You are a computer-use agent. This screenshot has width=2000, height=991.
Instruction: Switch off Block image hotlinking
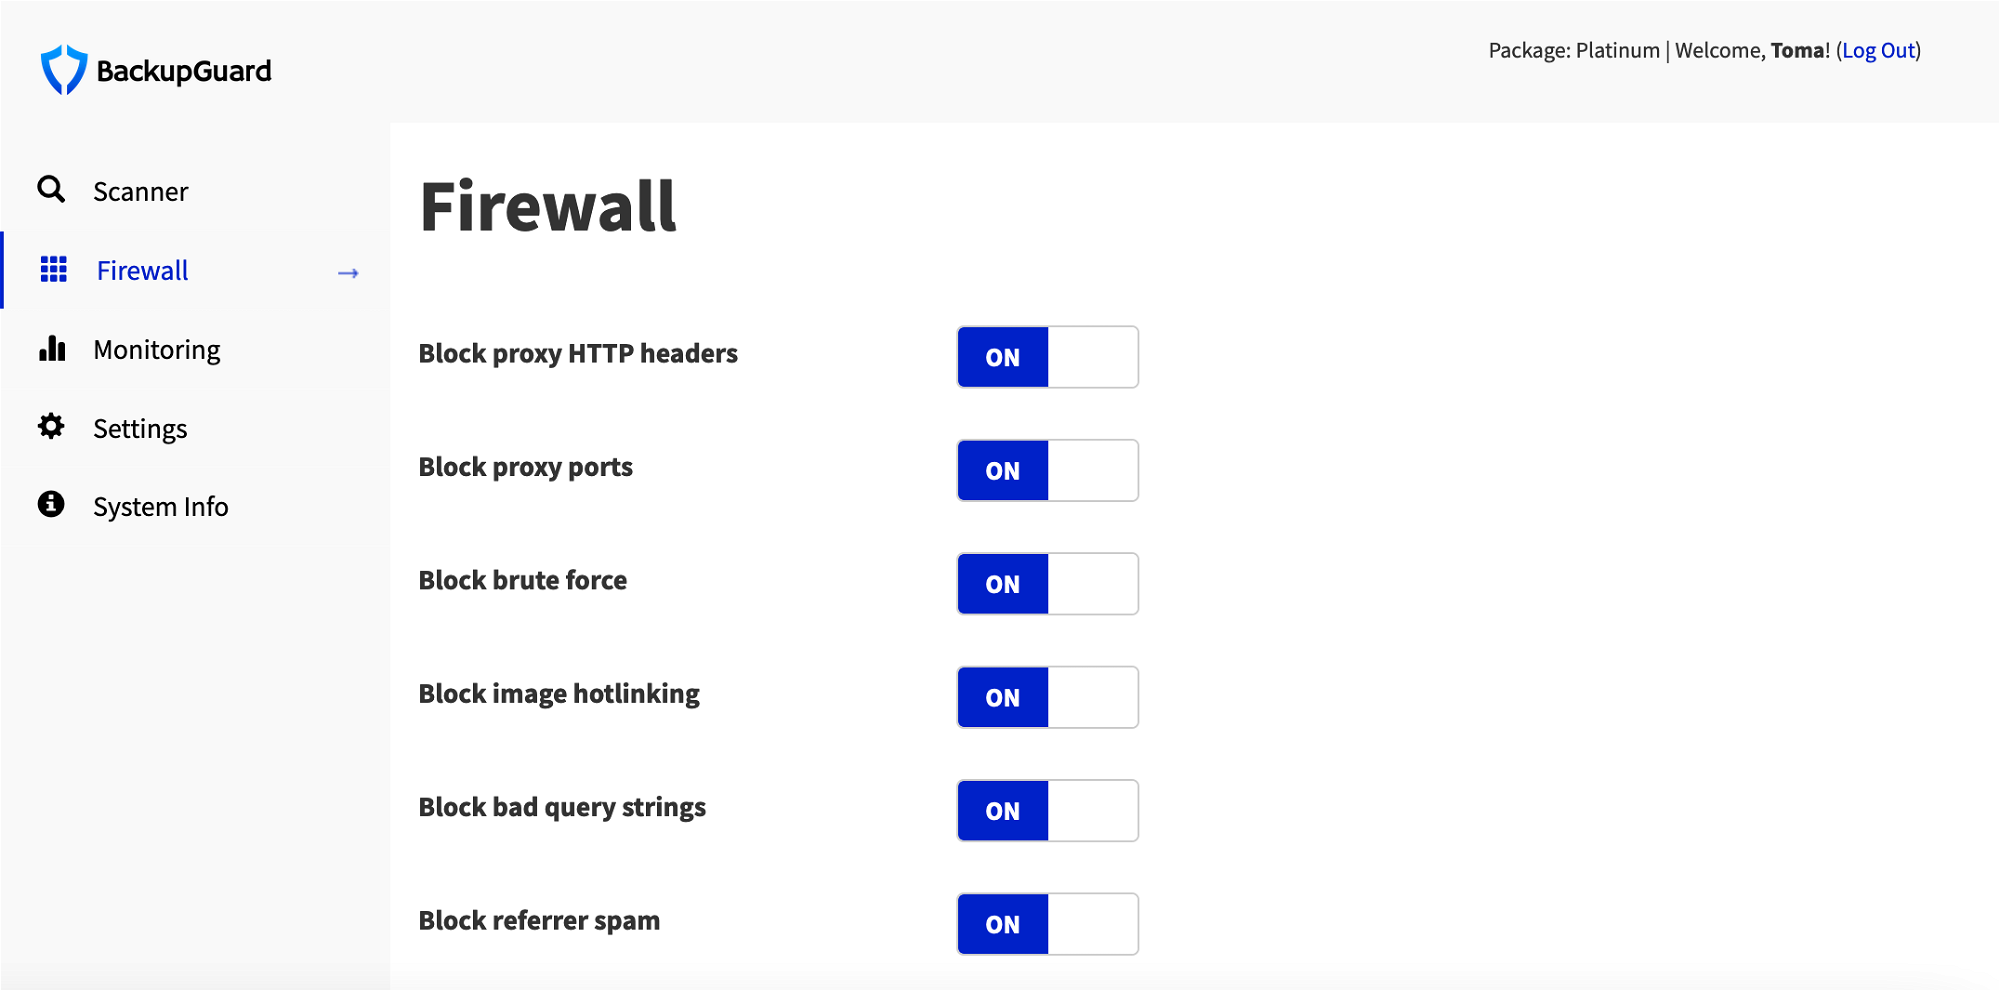coord(1047,697)
